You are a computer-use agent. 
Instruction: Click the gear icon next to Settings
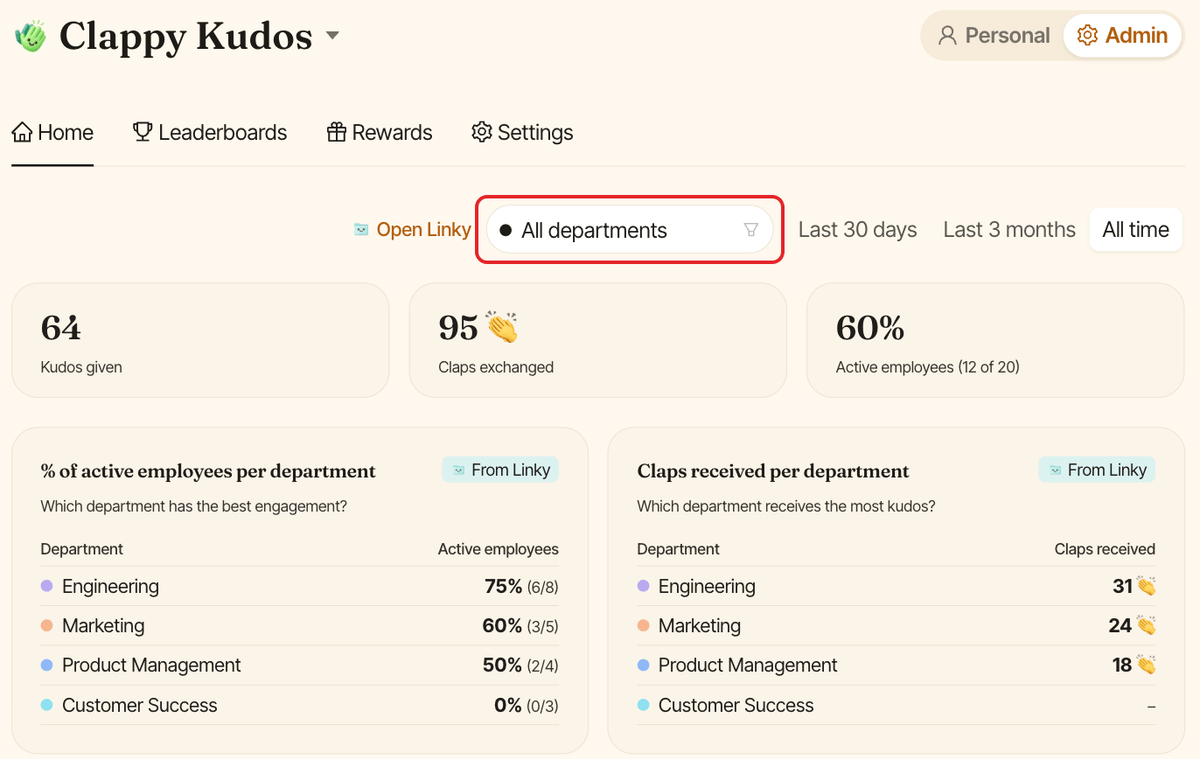point(482,132)
